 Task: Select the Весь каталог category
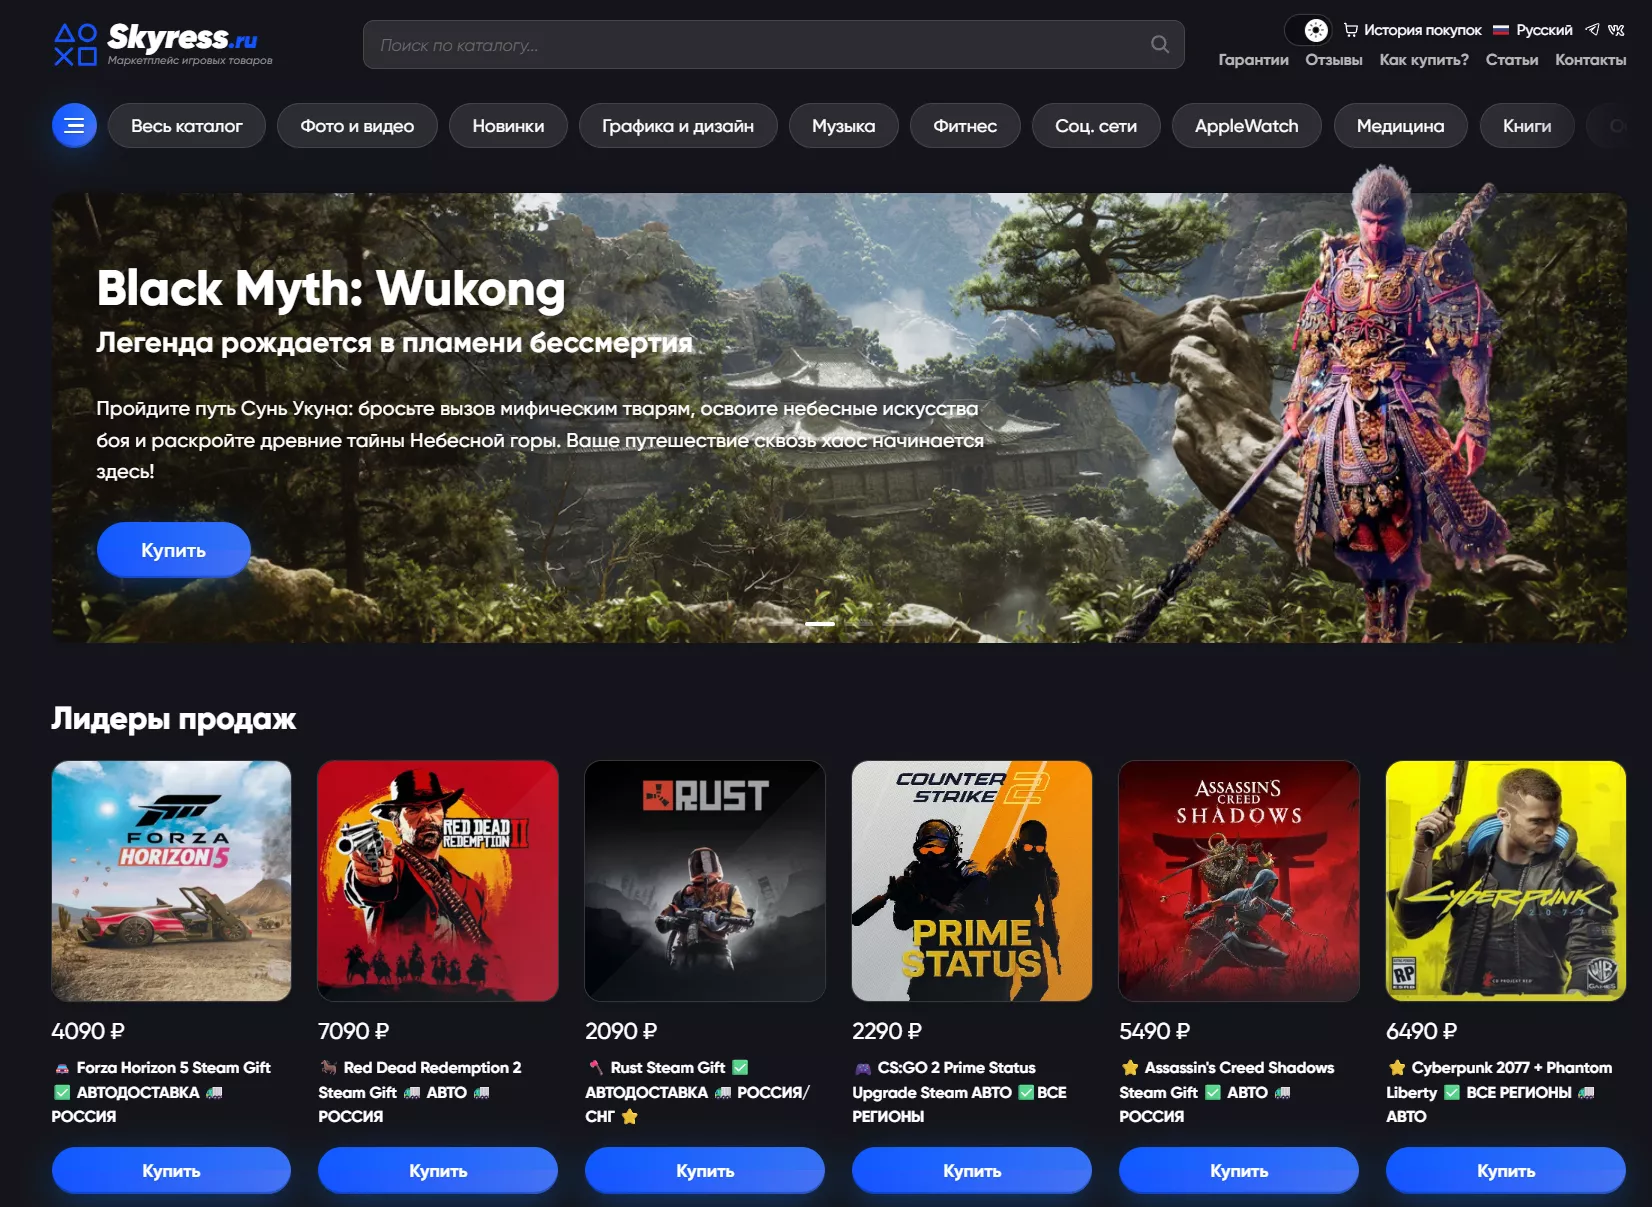click(187, 126)
